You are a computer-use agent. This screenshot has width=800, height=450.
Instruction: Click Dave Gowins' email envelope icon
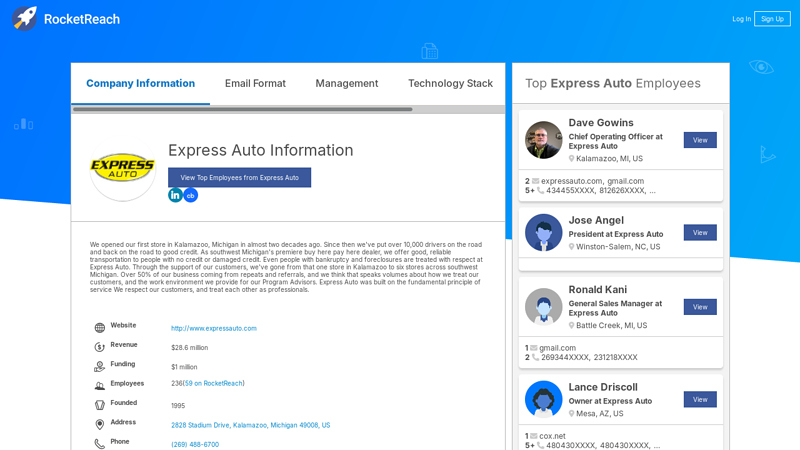pyautogui.click(x=535, y=181)
